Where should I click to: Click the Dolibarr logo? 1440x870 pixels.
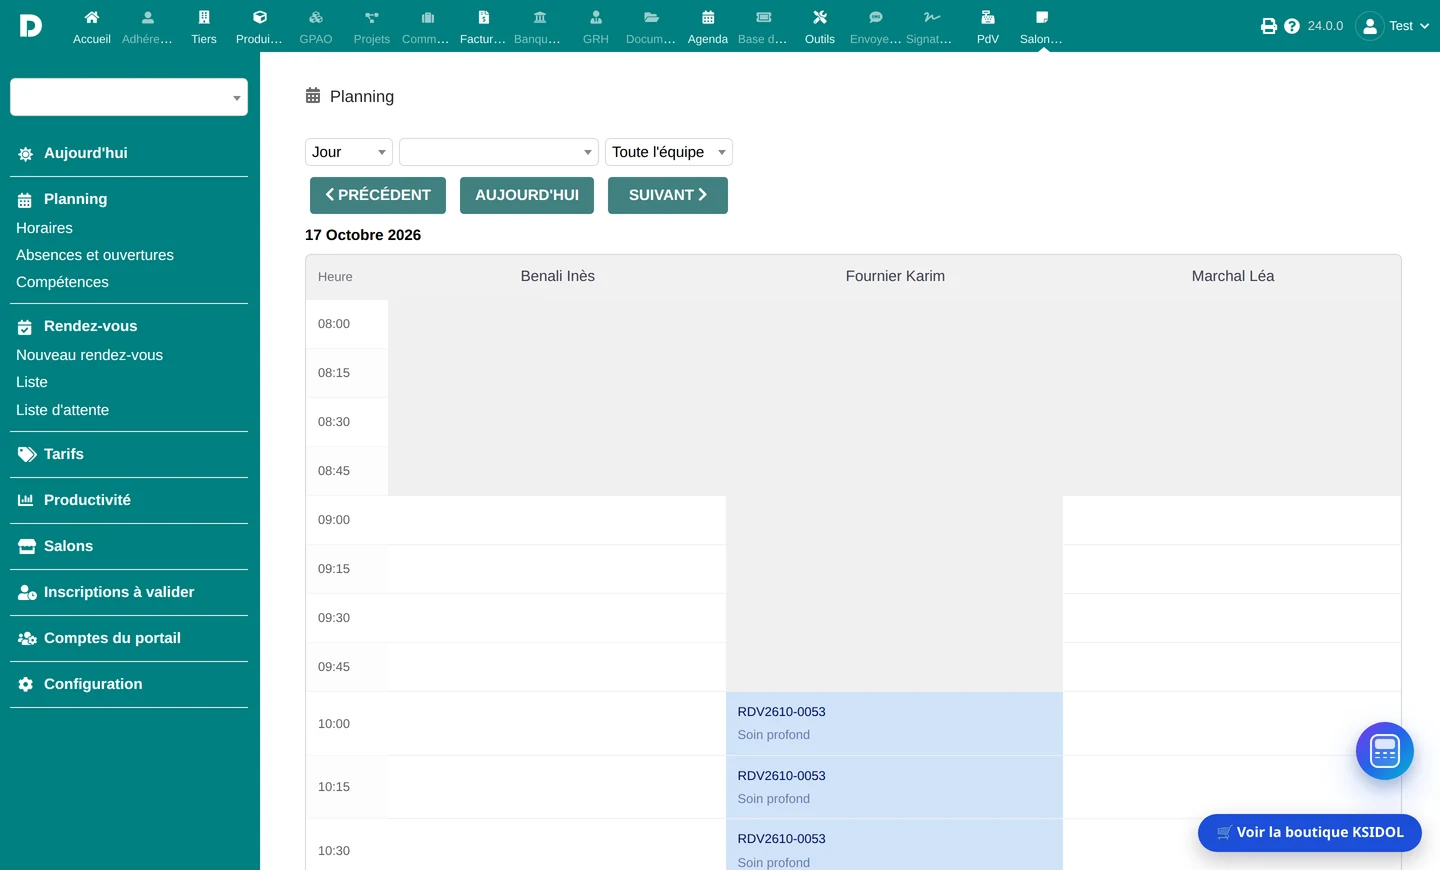[31, 26]
